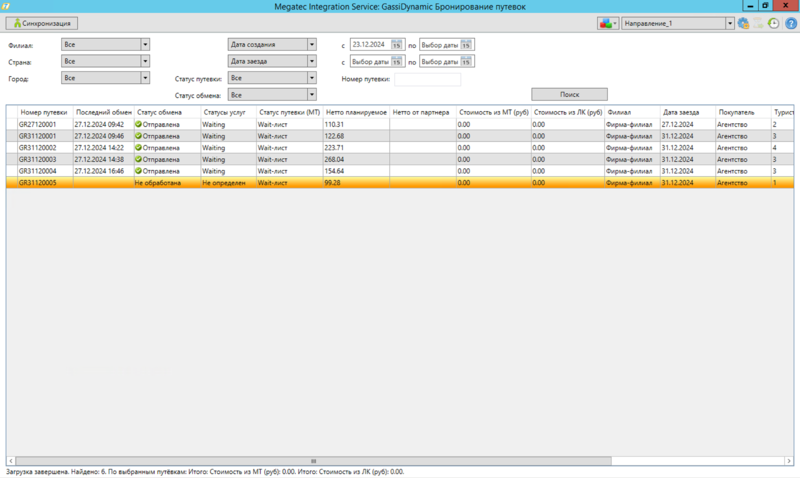
Task: Expand the Страна filter dropdown
Action: (x=145, y=61)
